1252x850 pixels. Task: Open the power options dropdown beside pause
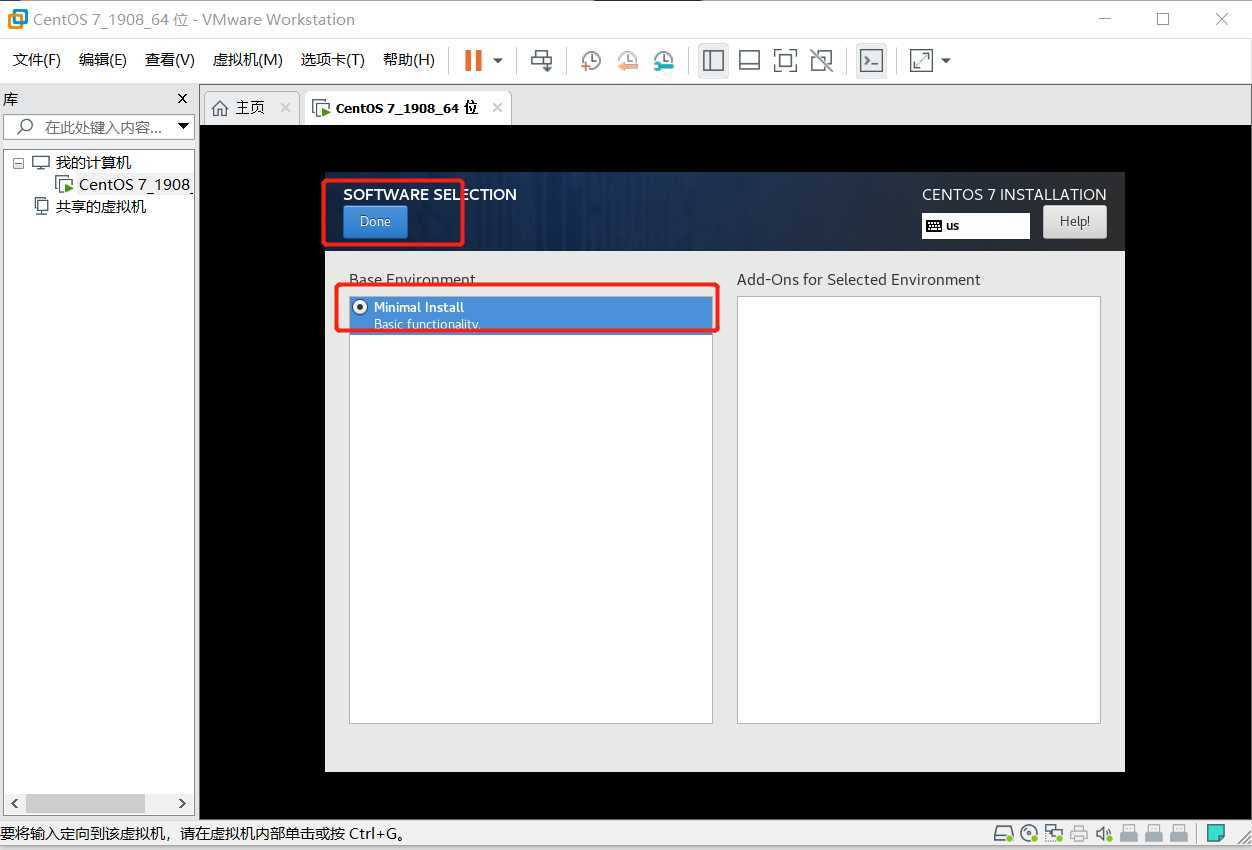pos(497,61)
